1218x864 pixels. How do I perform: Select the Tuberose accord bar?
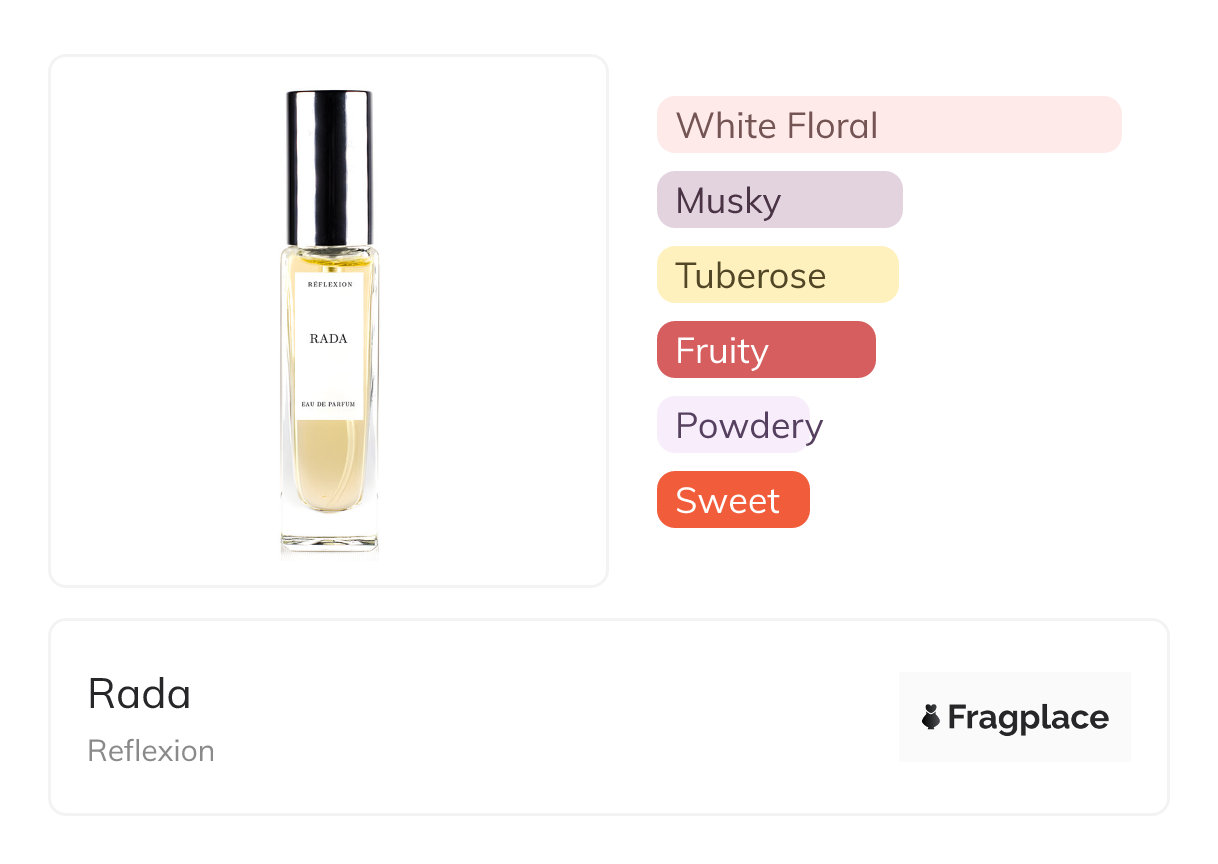coord(778,275)
